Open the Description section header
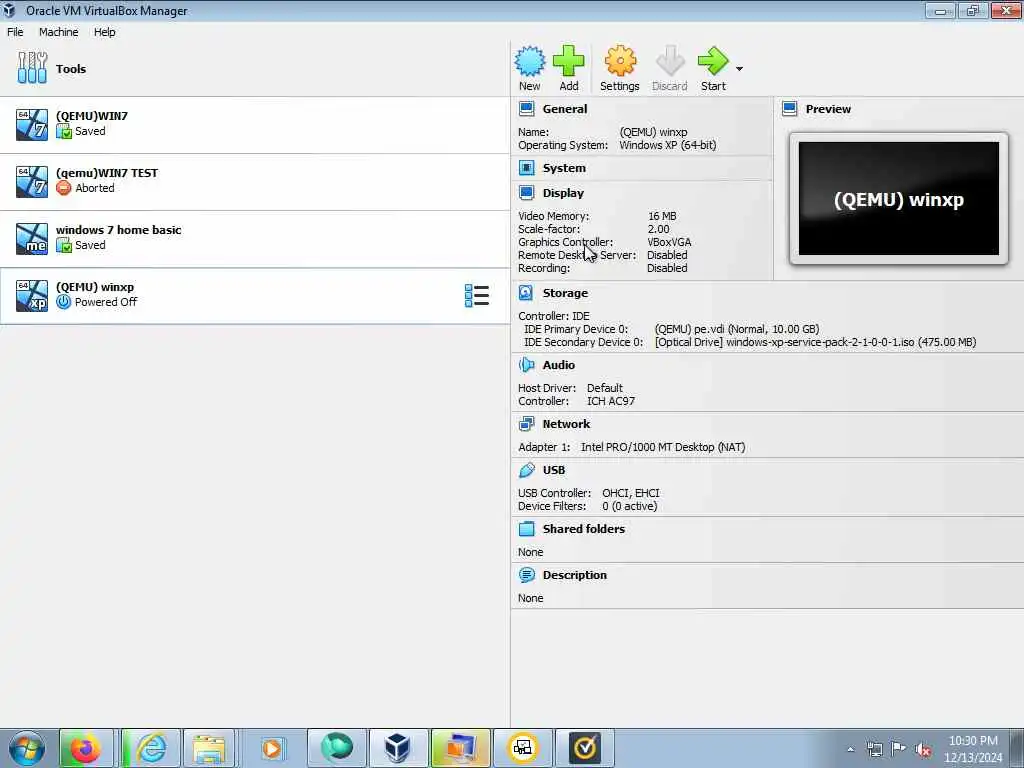Screen dimensions: 1024x768 575,575
